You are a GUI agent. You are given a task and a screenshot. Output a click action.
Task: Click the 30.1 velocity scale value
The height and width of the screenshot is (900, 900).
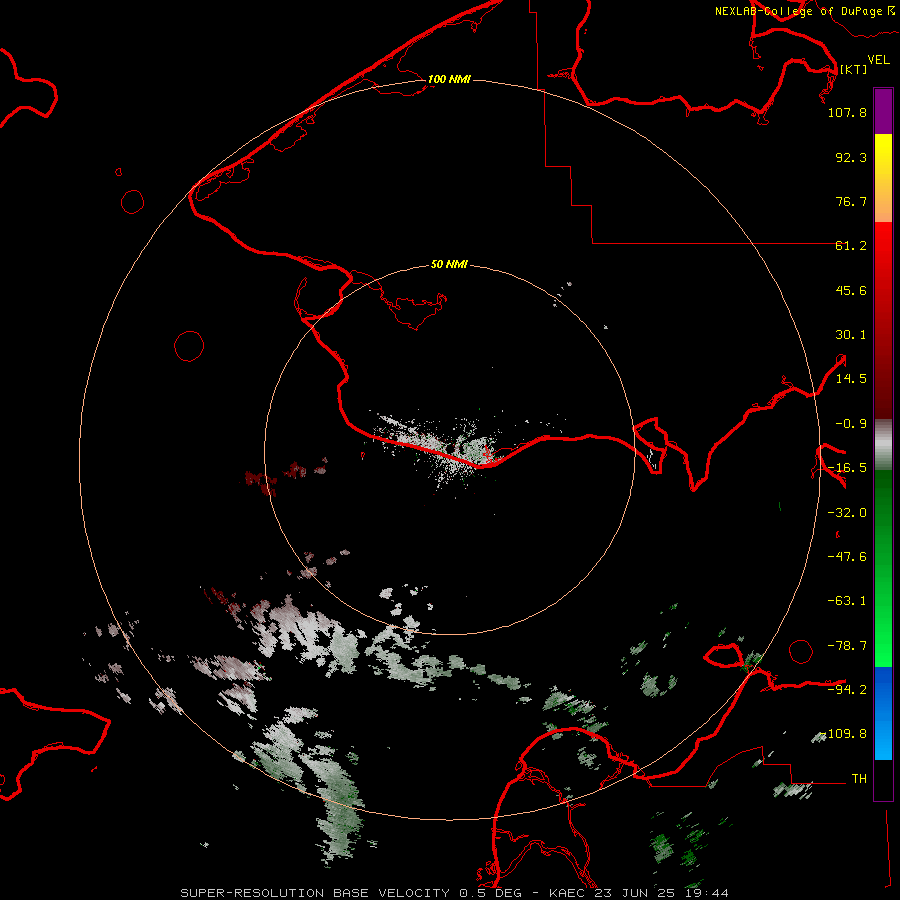coord(851,335)
